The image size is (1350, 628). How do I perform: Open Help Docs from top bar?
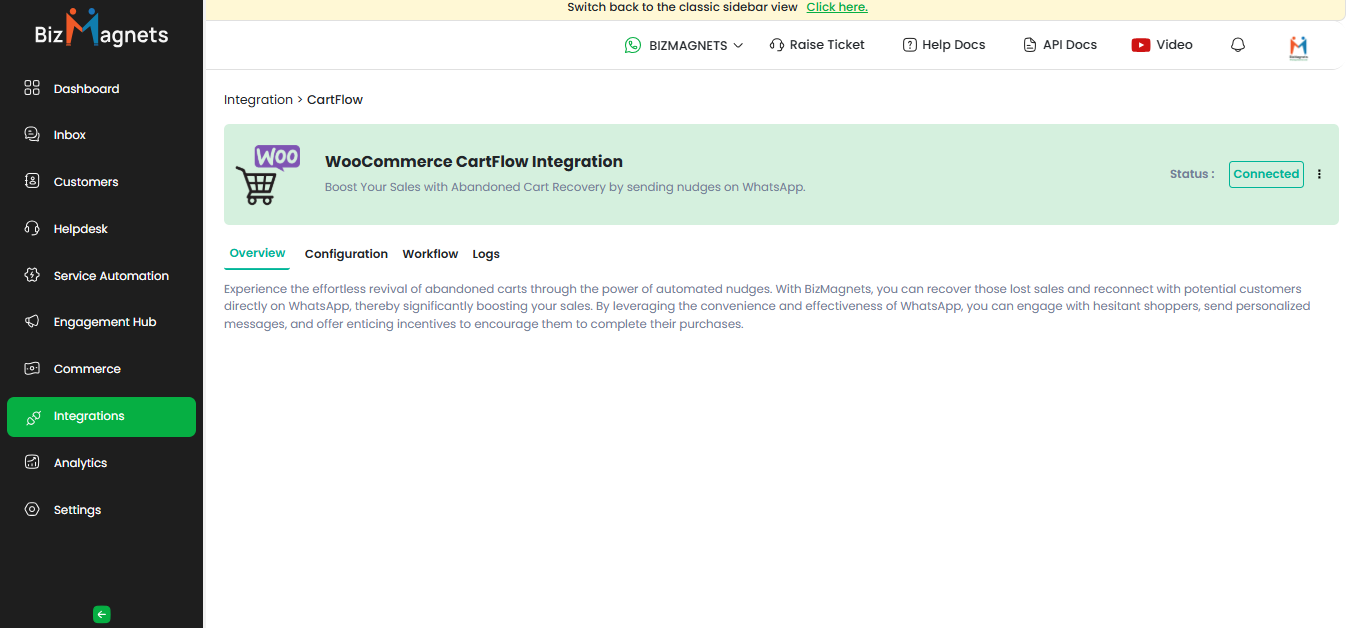tap(943, 45)
